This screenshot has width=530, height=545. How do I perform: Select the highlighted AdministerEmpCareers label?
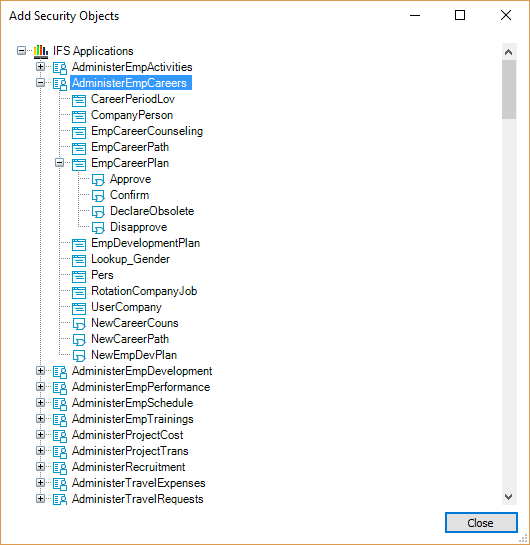click(x=131, y=83)
